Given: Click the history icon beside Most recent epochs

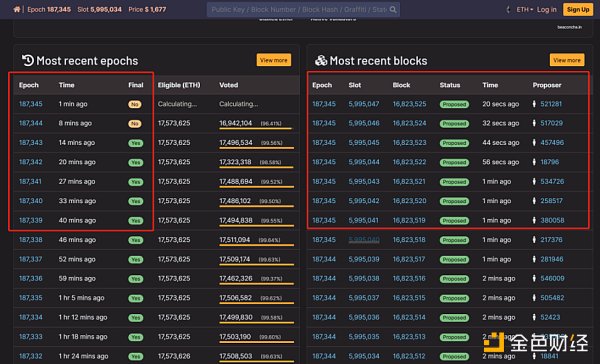Looking at the screenshot, I should pos(28,60).
